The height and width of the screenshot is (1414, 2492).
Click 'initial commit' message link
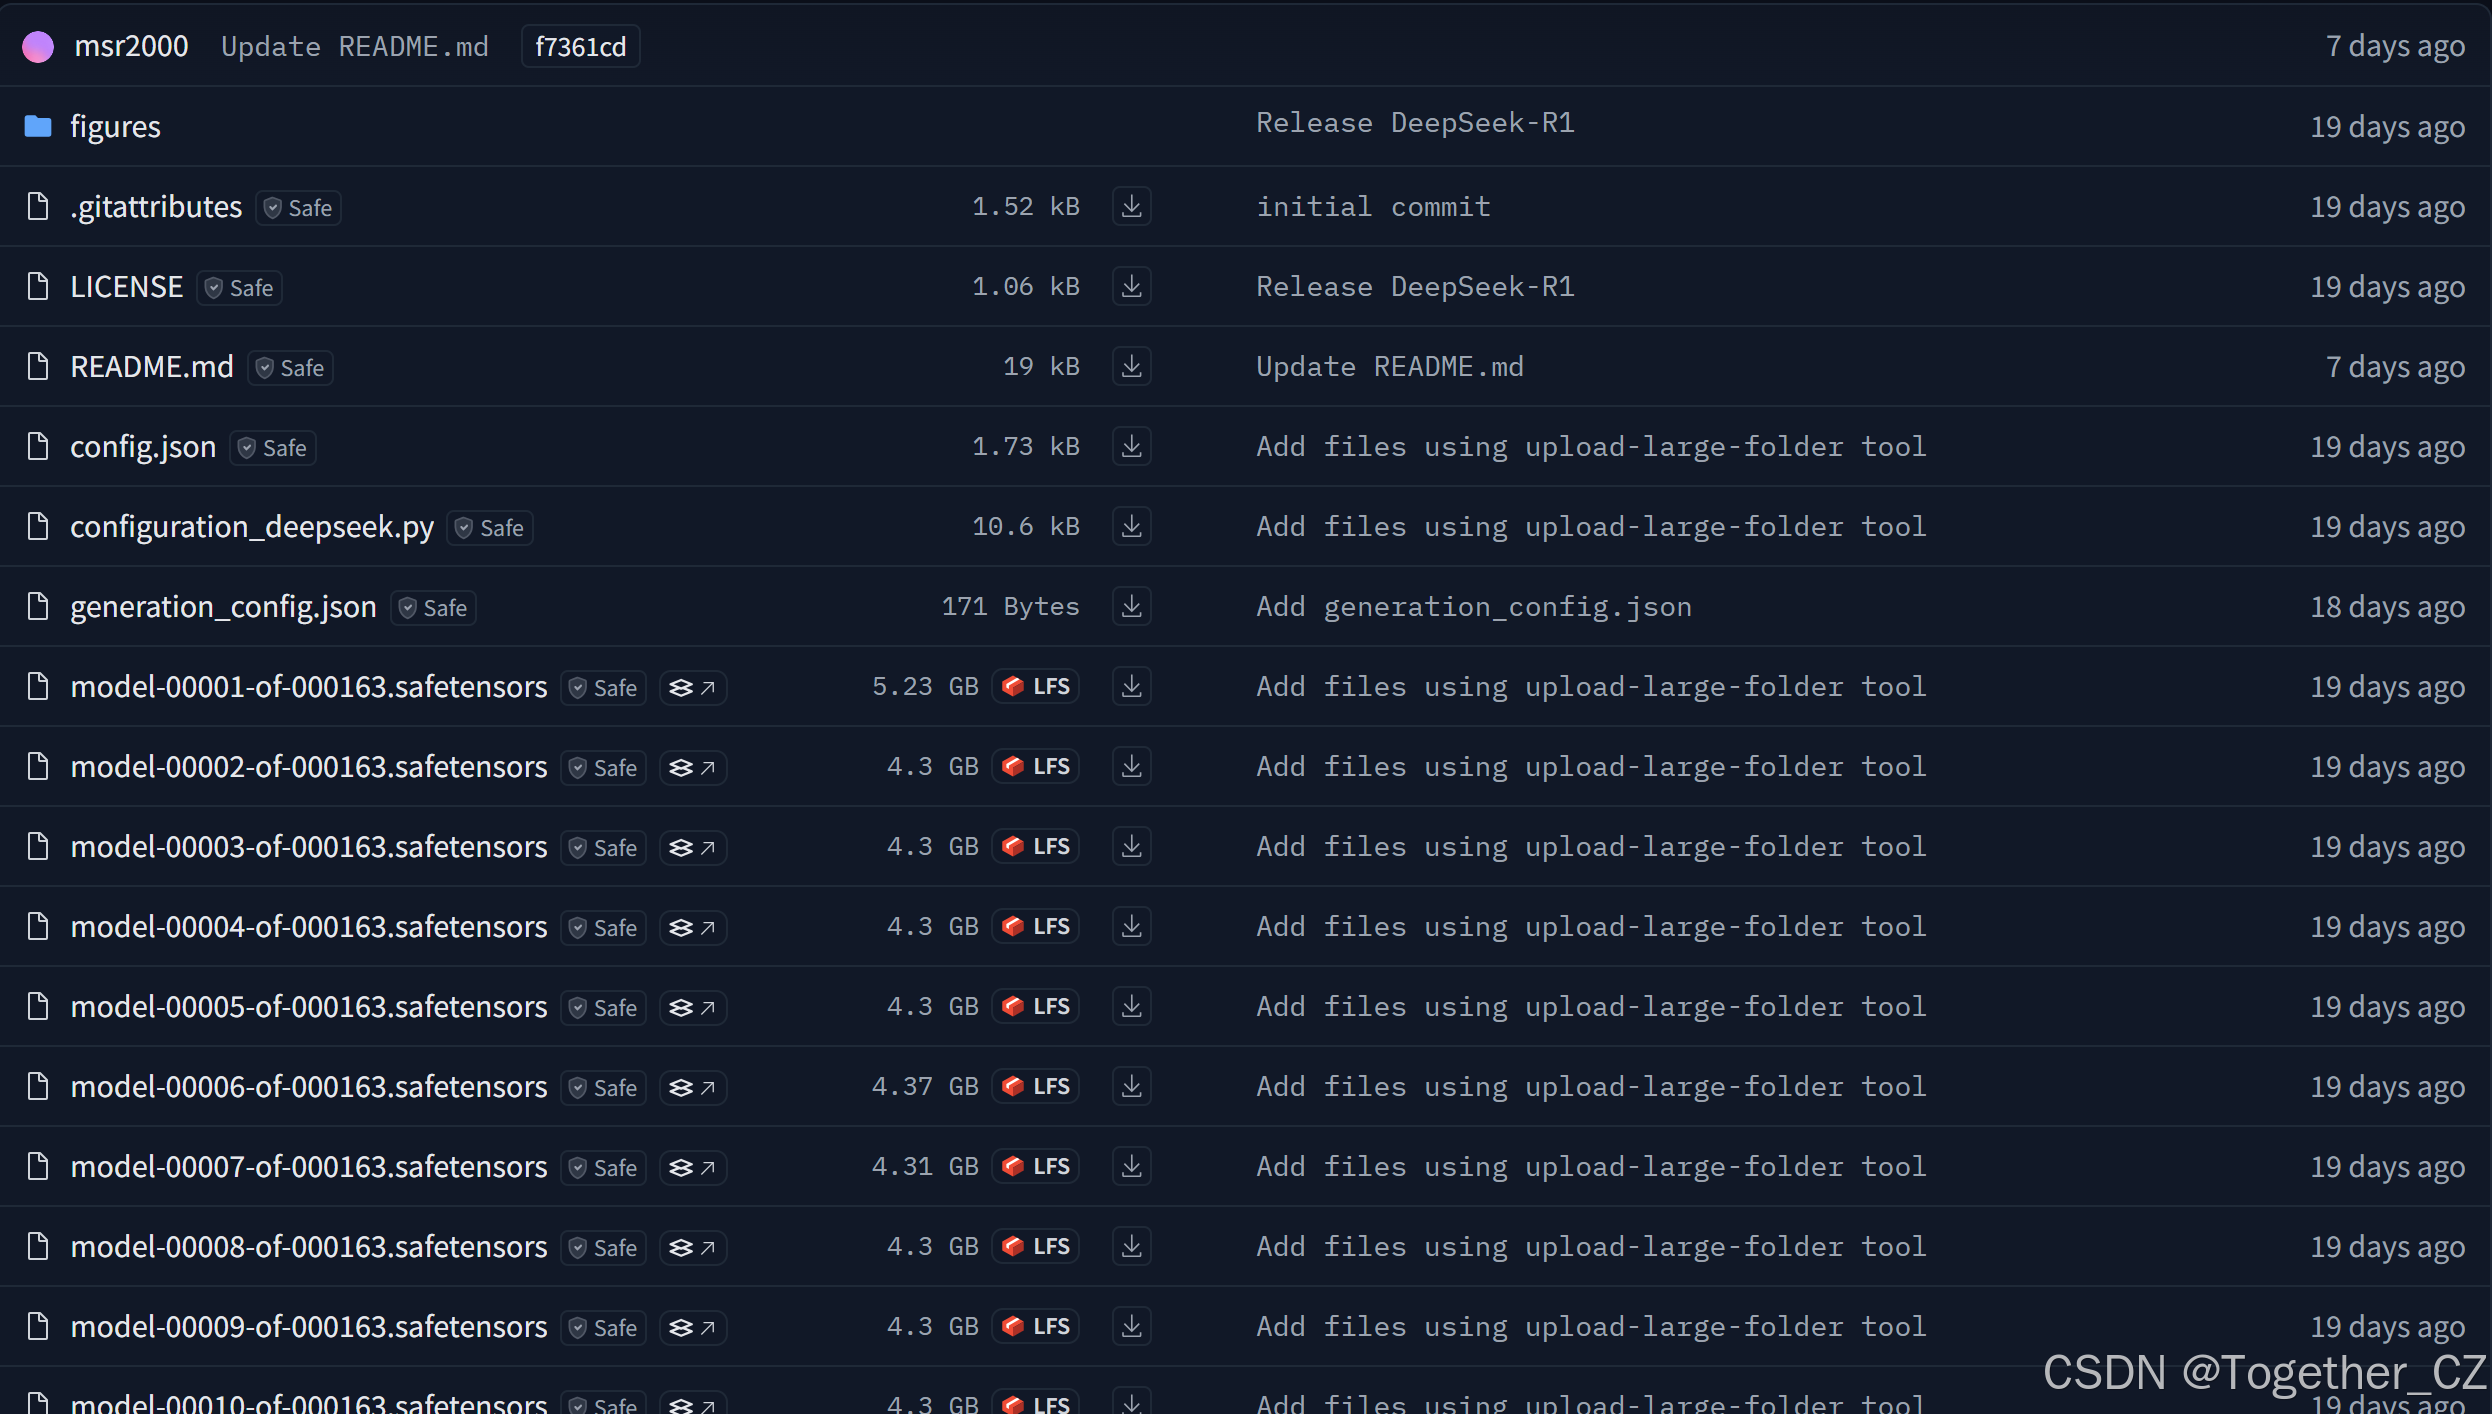point(1373,206)
